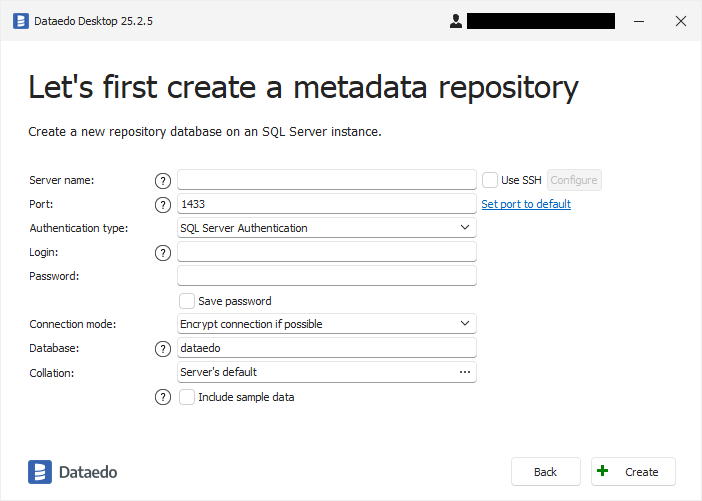Click into the Port field showing 1433

327,204
